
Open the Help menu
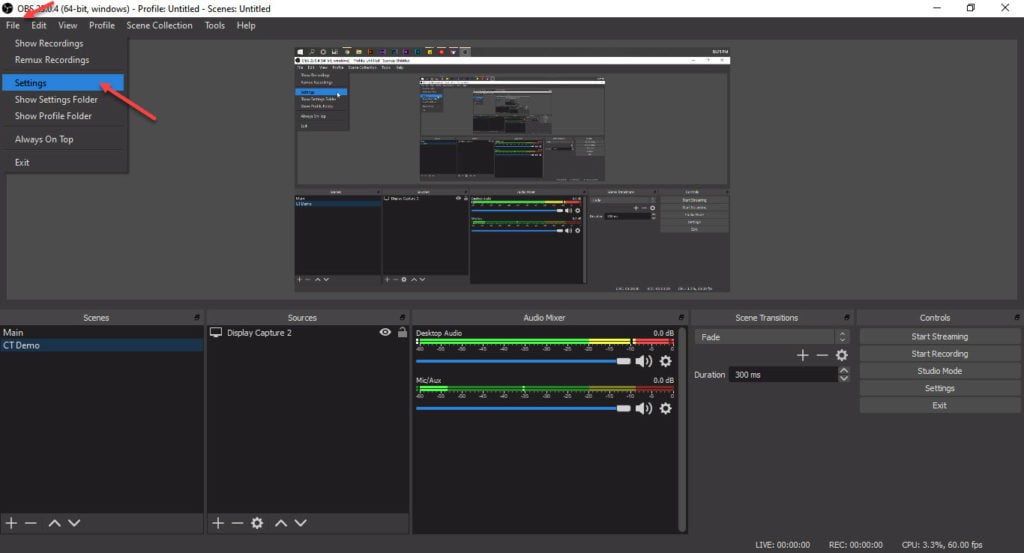coord(246,25)
